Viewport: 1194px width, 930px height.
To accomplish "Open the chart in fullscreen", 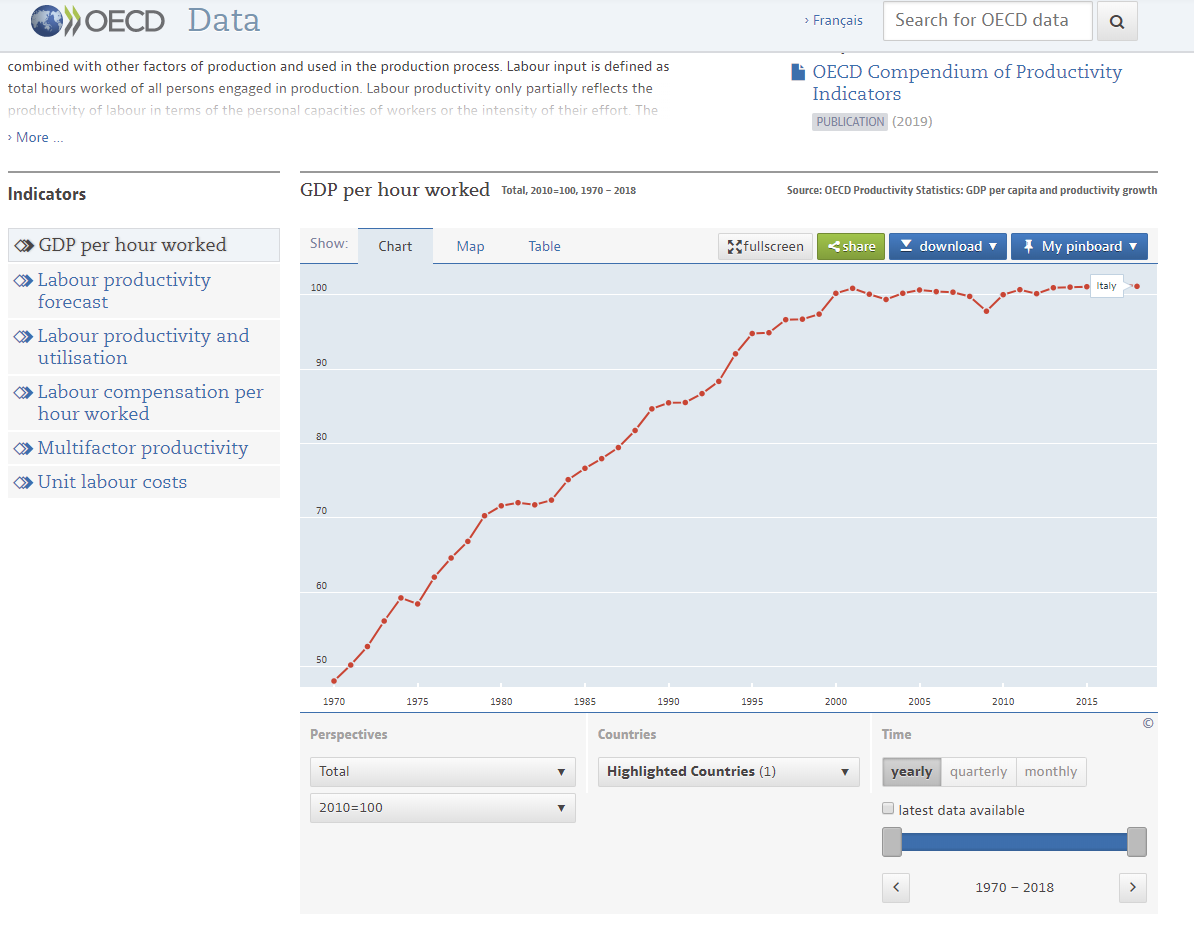I will pyautogui.click(x=766, y=246).
